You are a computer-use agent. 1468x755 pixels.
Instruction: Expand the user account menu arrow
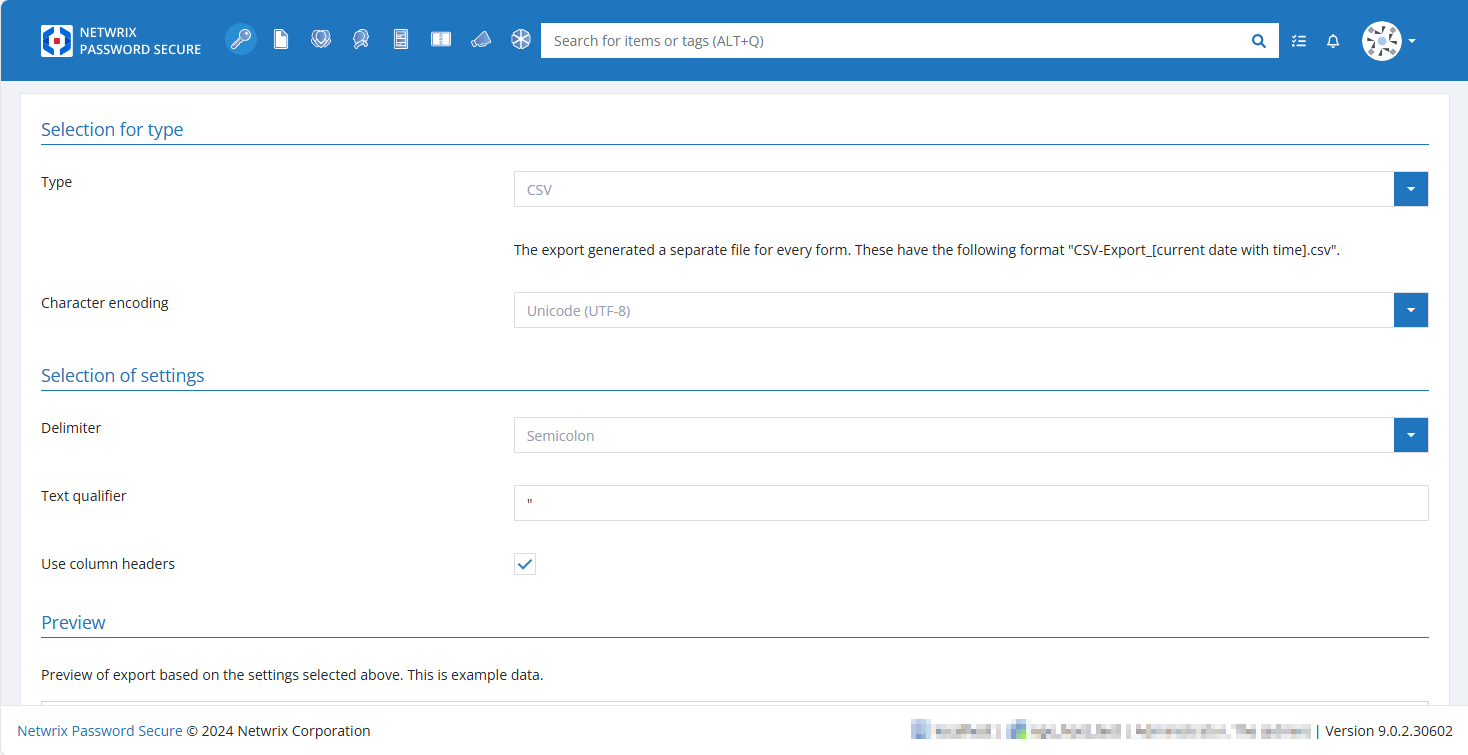pyautogui.click(x=1412, y=41)
